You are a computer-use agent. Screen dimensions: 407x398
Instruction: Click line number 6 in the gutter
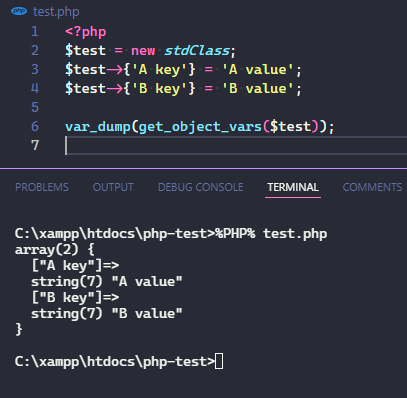click(x=35, y=127)
